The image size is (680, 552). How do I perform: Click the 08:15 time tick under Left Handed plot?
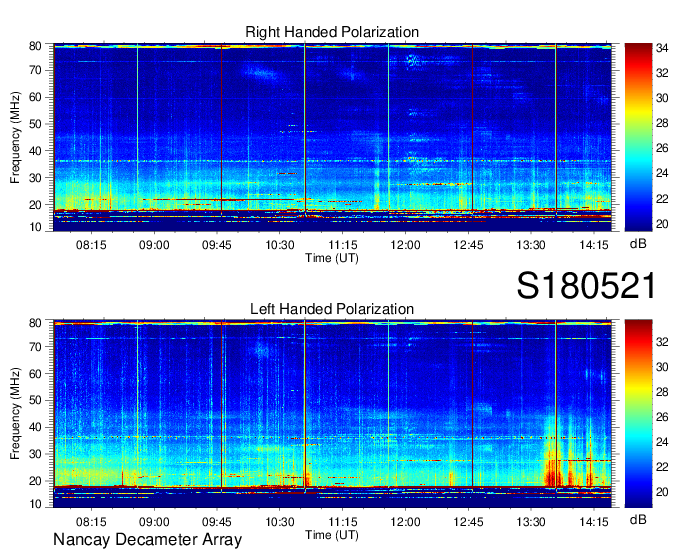coord(91,522)
